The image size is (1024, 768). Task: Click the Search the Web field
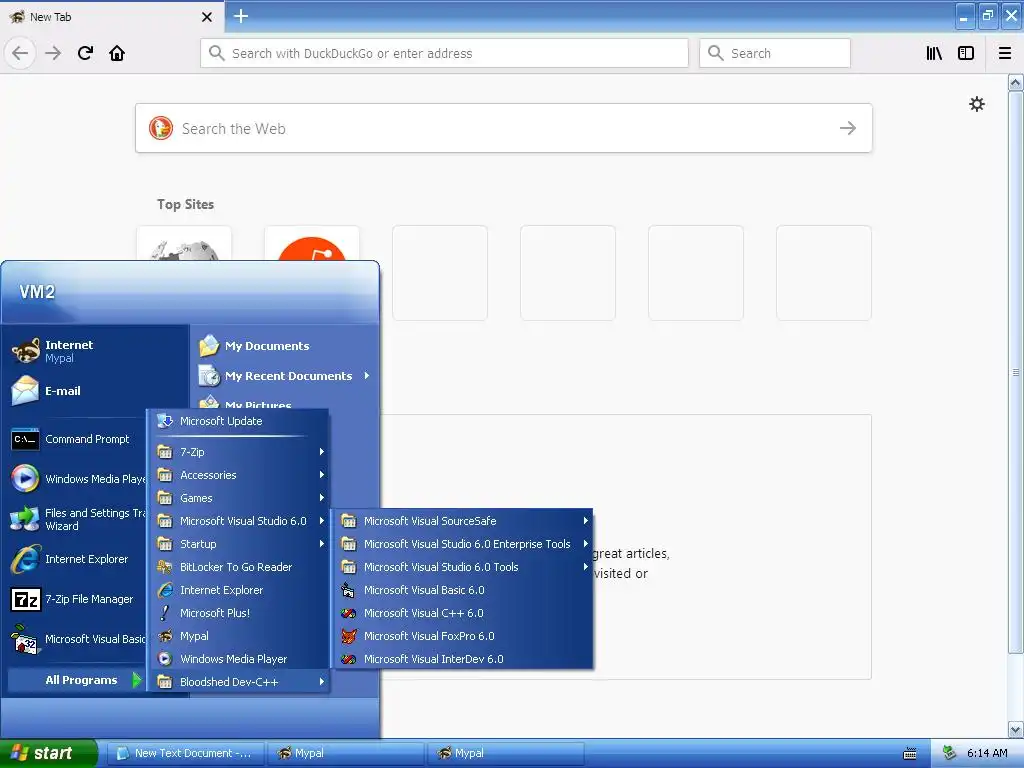point(504,128)
